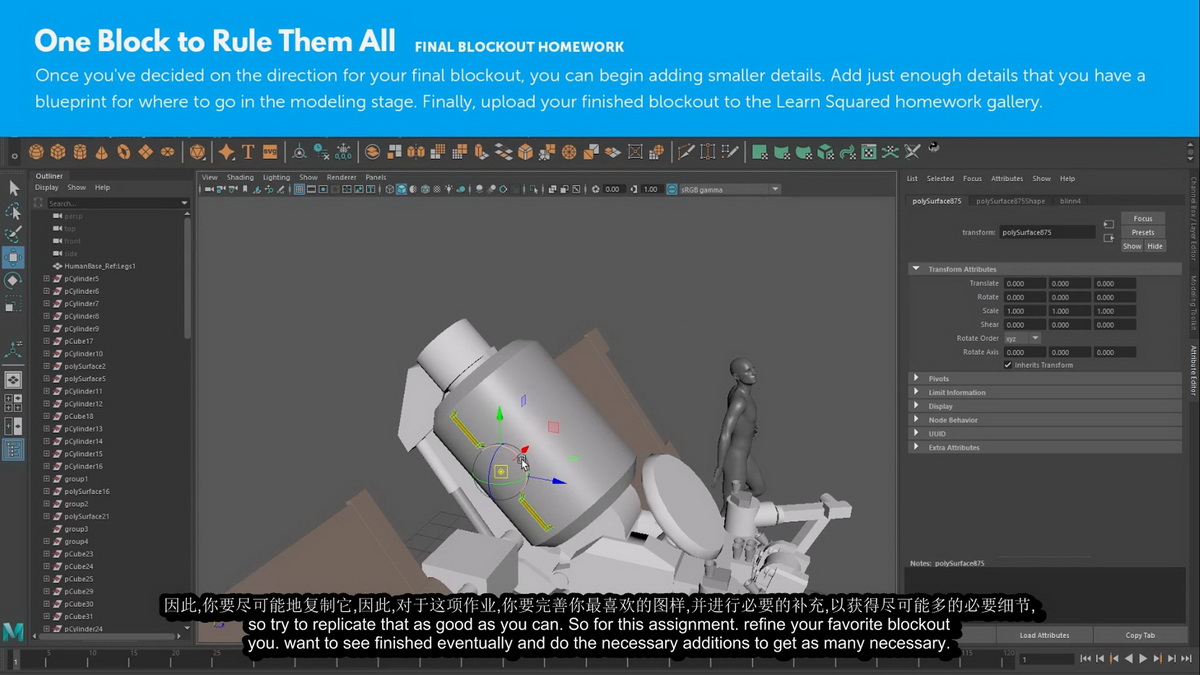Click Load Attributes button

(1044, 635)
